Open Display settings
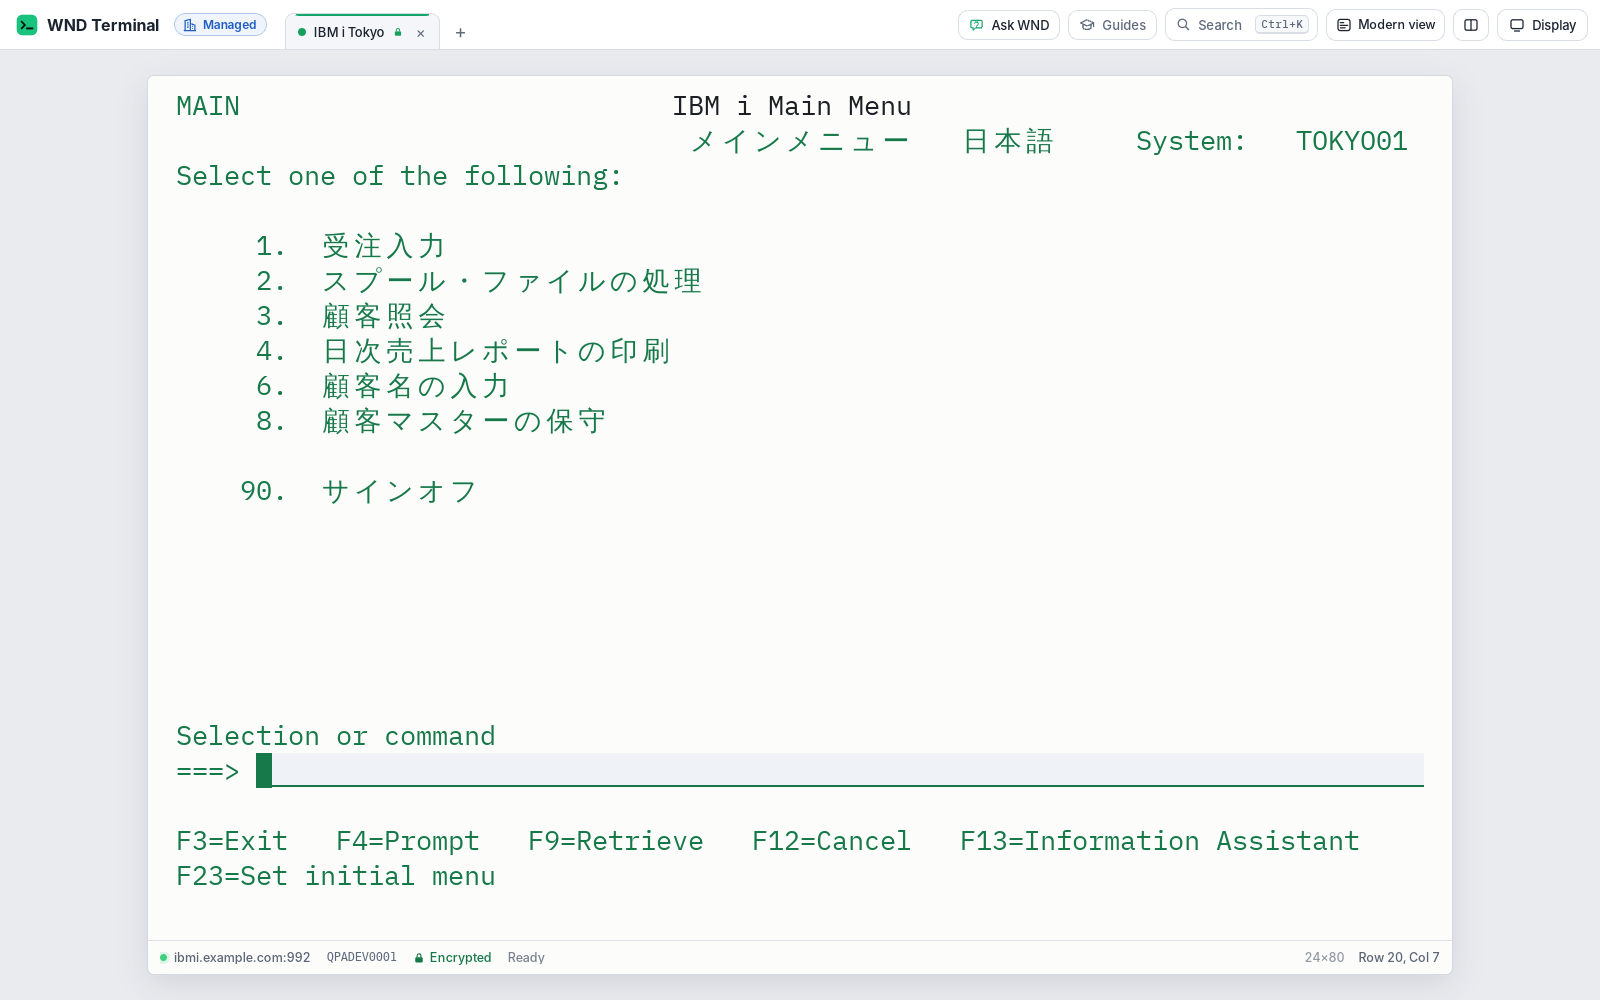 (x=1542, y=25)
